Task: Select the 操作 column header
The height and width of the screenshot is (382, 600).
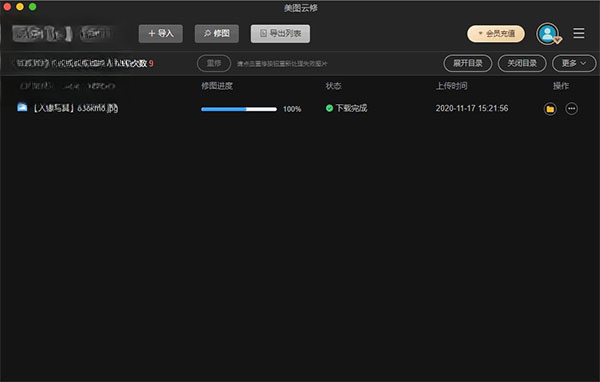Action: point(561,86)
